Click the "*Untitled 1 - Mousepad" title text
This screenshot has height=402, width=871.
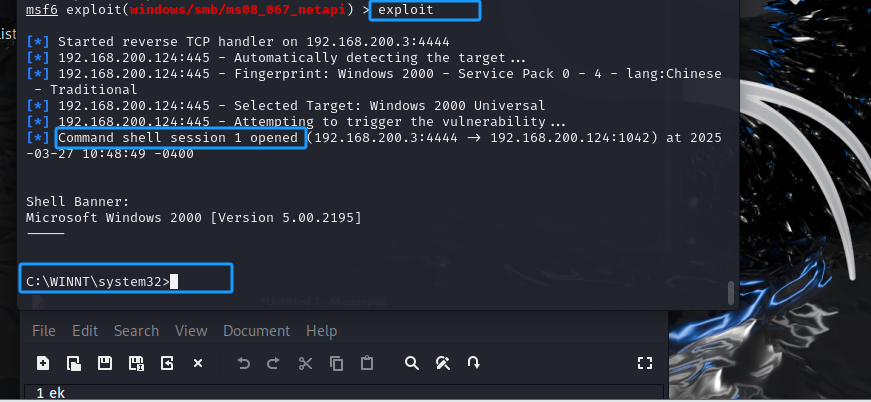tap(323, 302)
